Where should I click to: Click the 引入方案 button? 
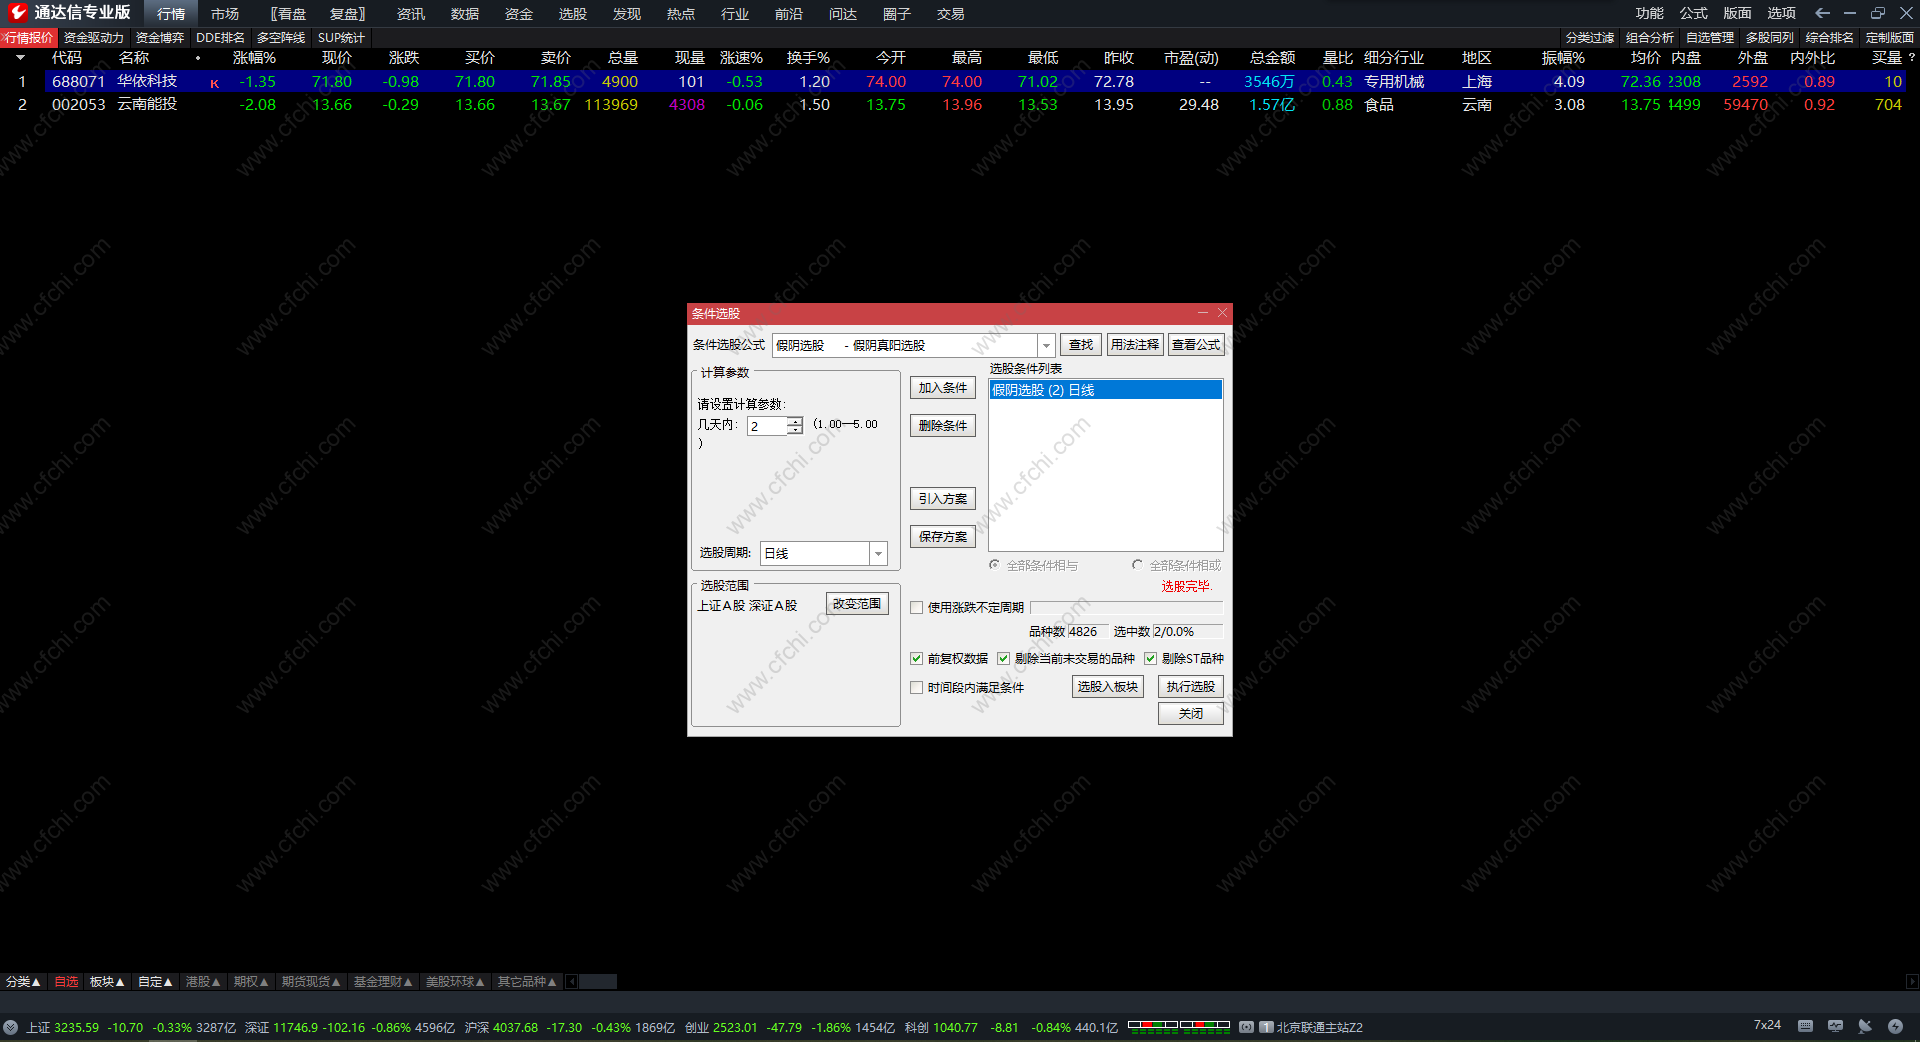coord(943,498)
